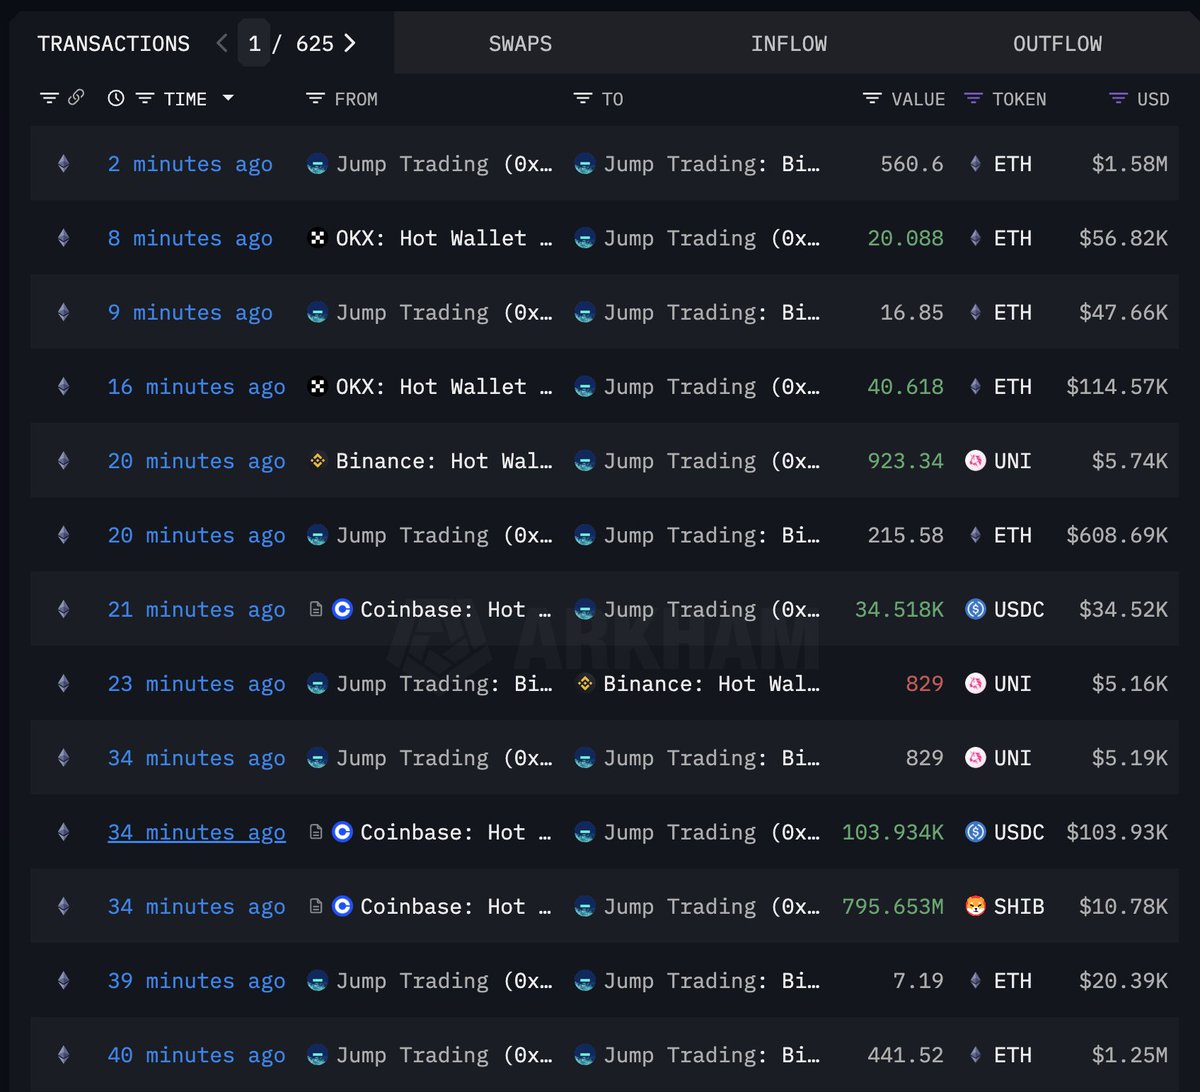Open the '23 minutes ago' transaction link

click(x=196, y=684)
